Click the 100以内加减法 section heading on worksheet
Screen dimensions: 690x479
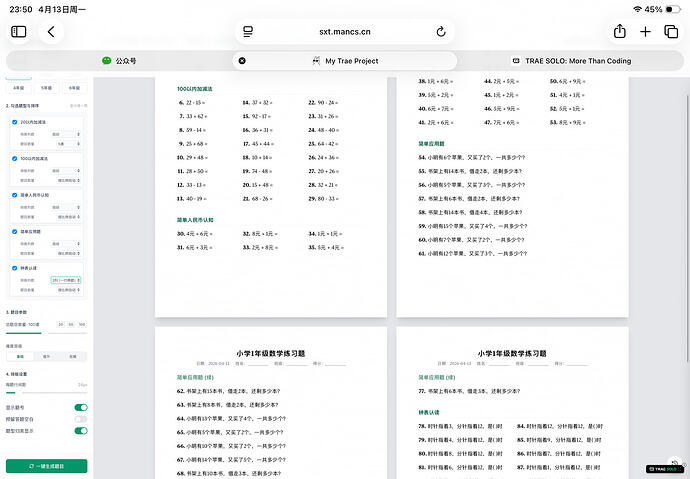pos(195,89)
